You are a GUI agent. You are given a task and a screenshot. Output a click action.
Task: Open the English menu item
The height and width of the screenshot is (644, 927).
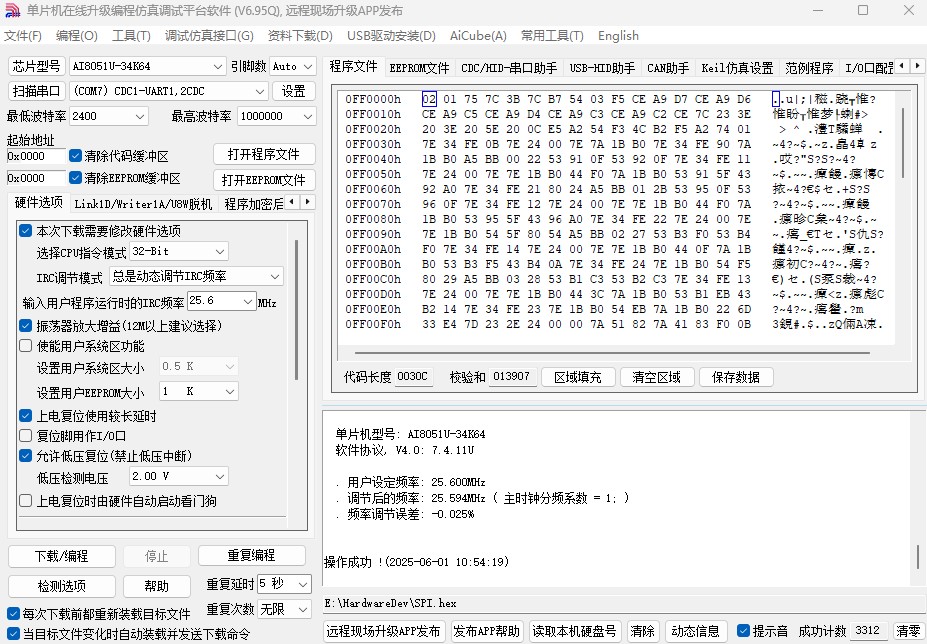click(618, 35)
